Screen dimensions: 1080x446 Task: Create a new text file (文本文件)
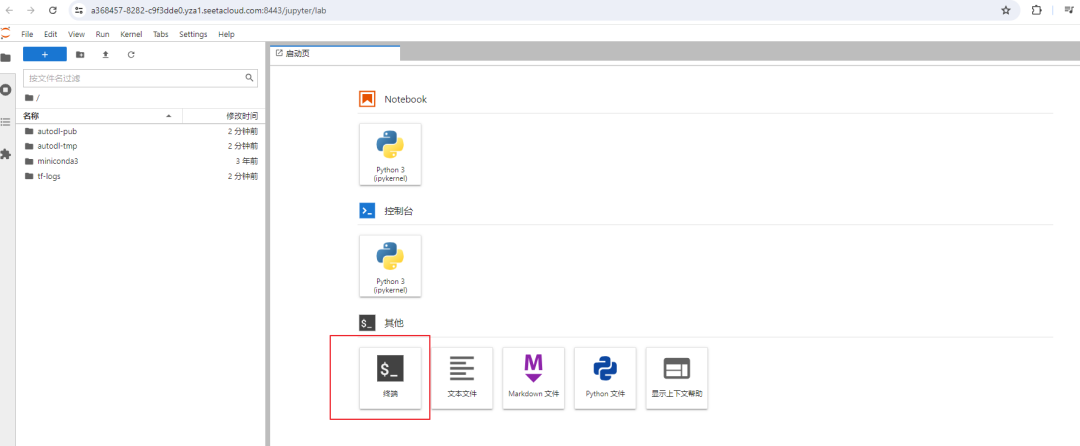click(x=462, y=378)
